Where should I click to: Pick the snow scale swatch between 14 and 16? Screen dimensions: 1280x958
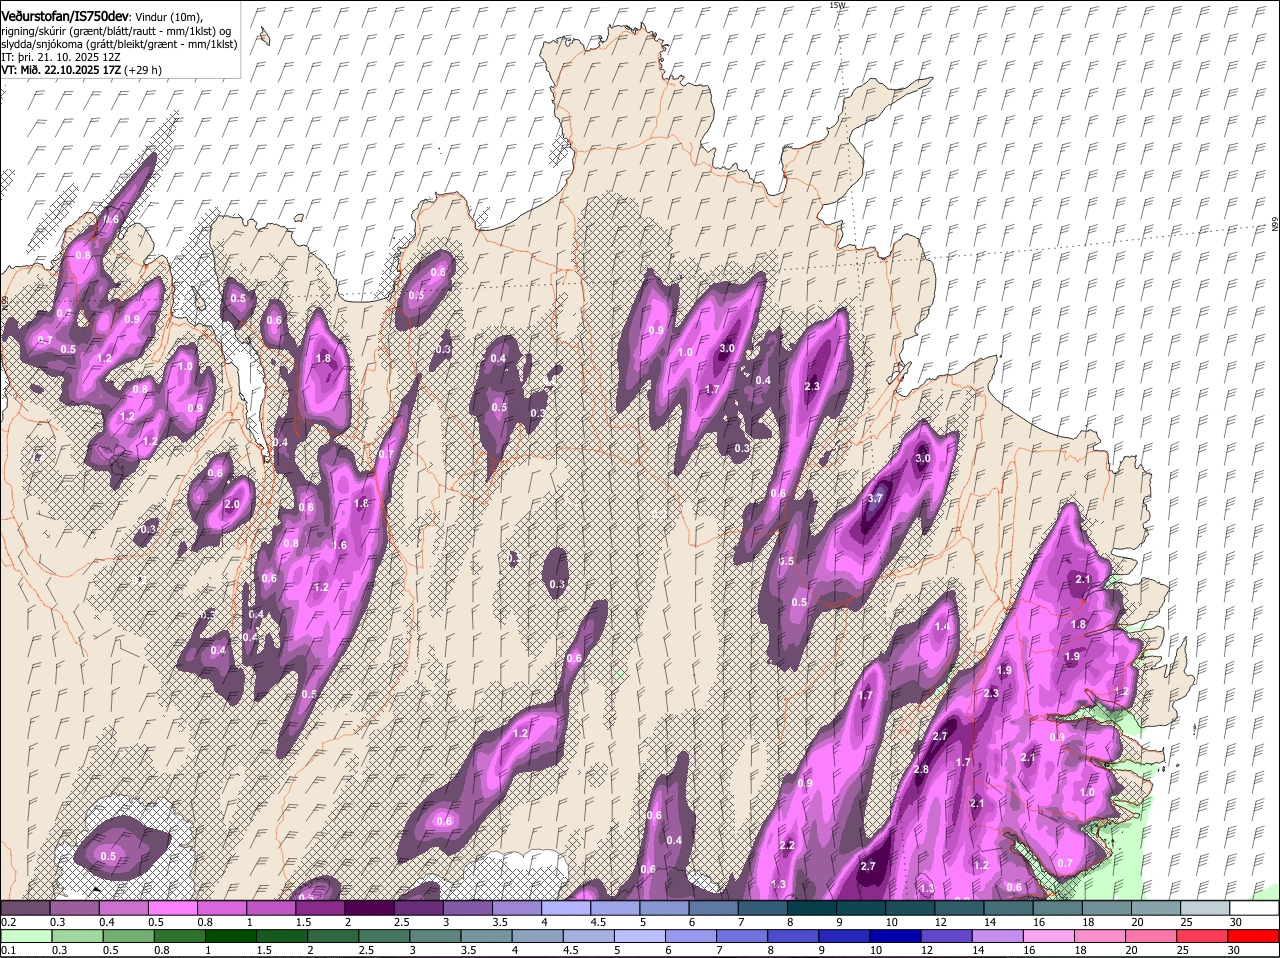point(1010,908)
